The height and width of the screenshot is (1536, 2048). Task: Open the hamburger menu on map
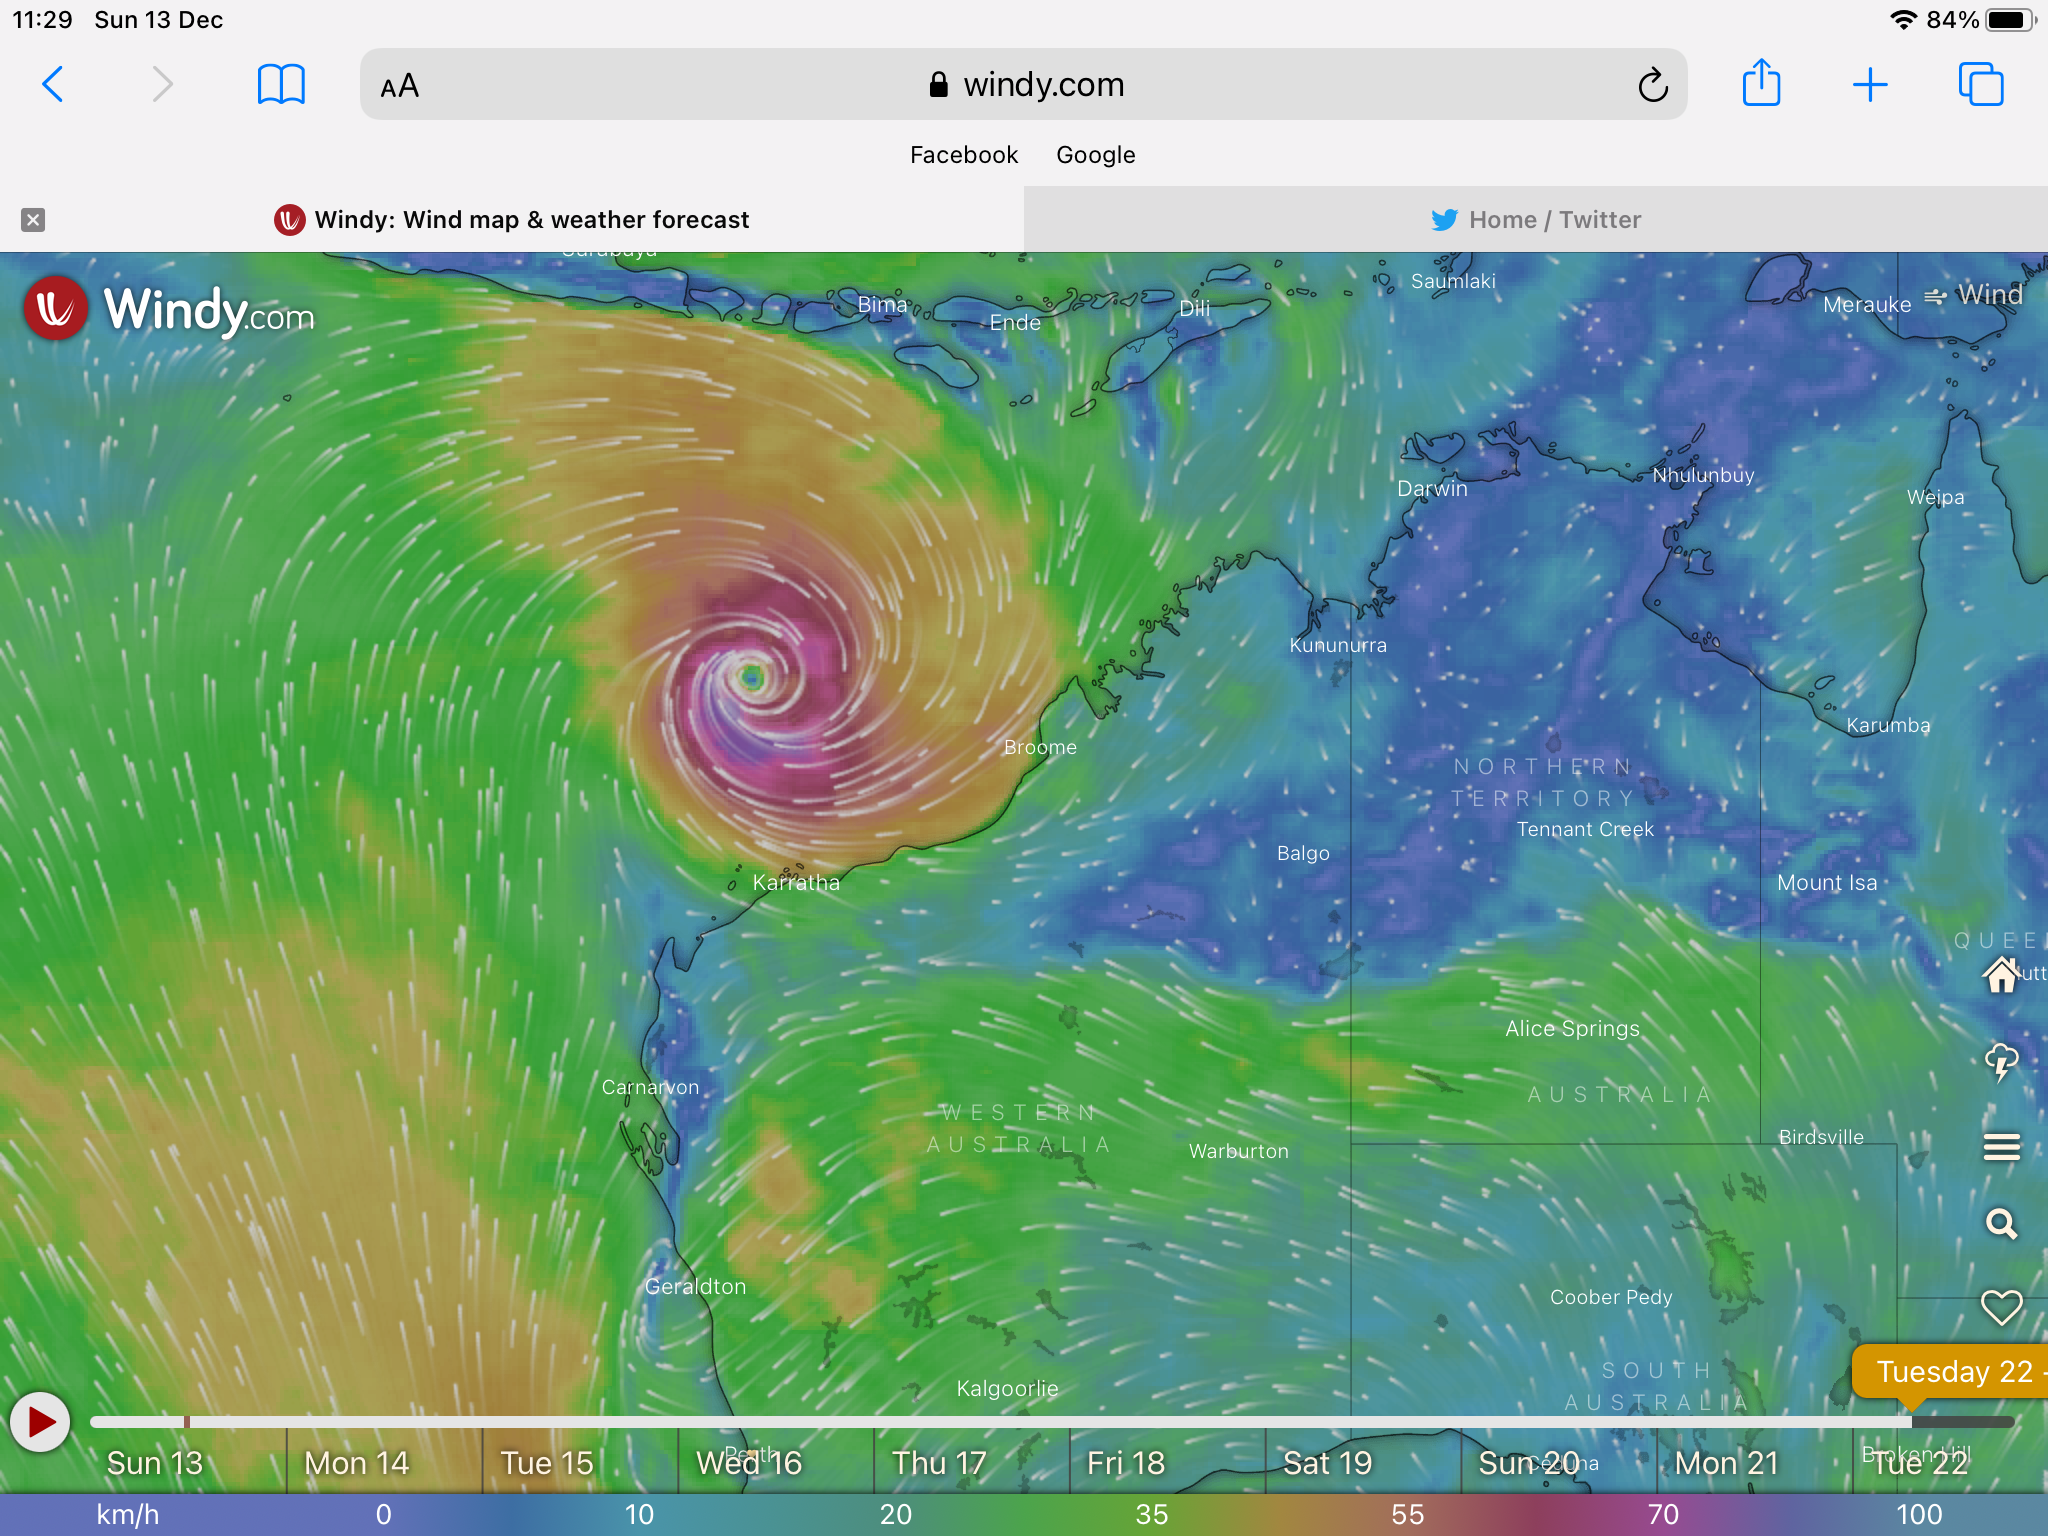(2001, 1146)
